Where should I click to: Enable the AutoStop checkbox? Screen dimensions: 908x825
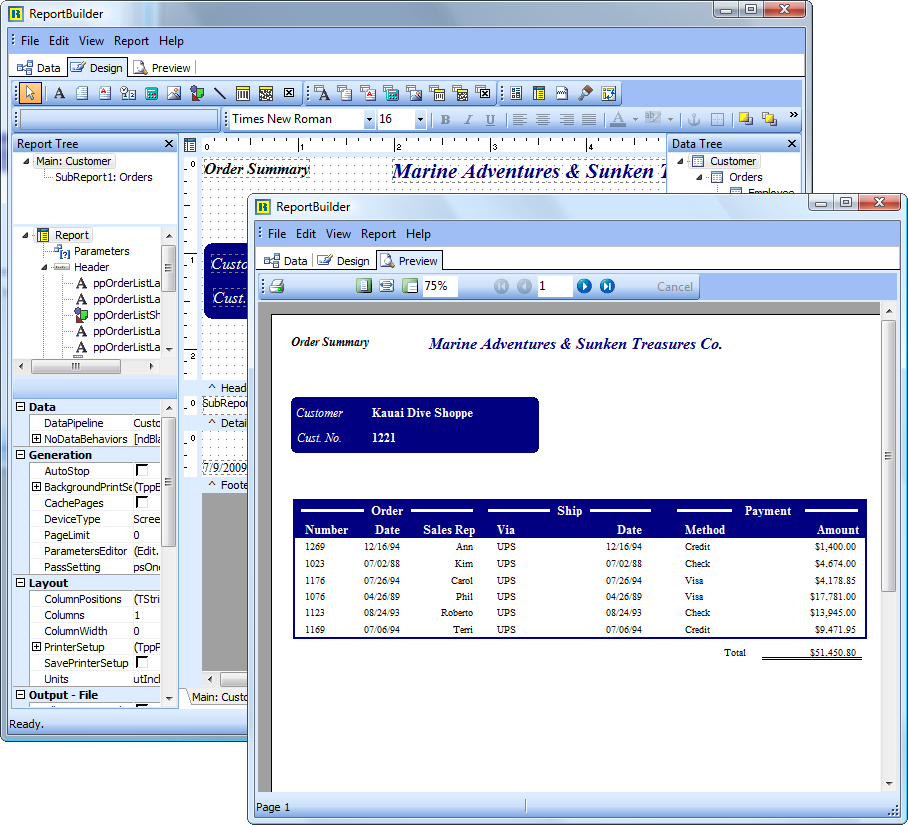[x=141, y=470]
